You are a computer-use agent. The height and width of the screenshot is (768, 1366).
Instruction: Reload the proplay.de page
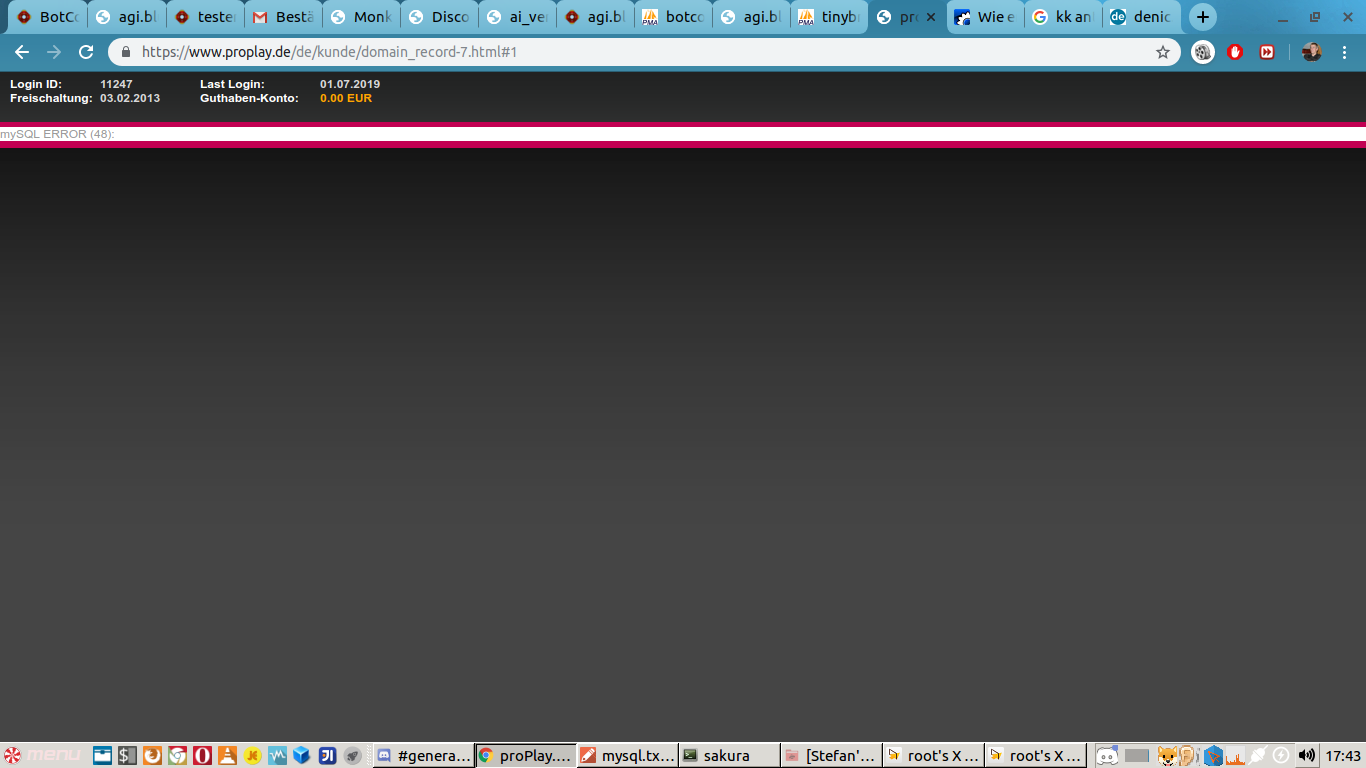pos(86,52)
